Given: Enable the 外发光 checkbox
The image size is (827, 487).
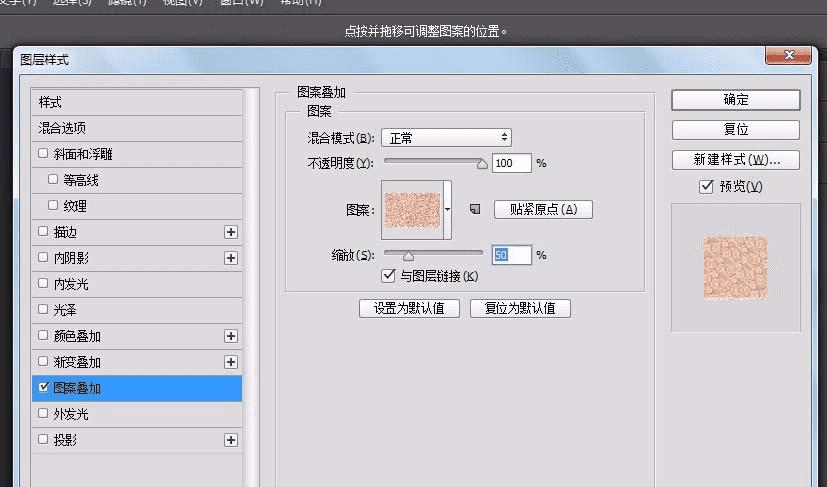Looking at the screenshot, I should coord(43,413).
